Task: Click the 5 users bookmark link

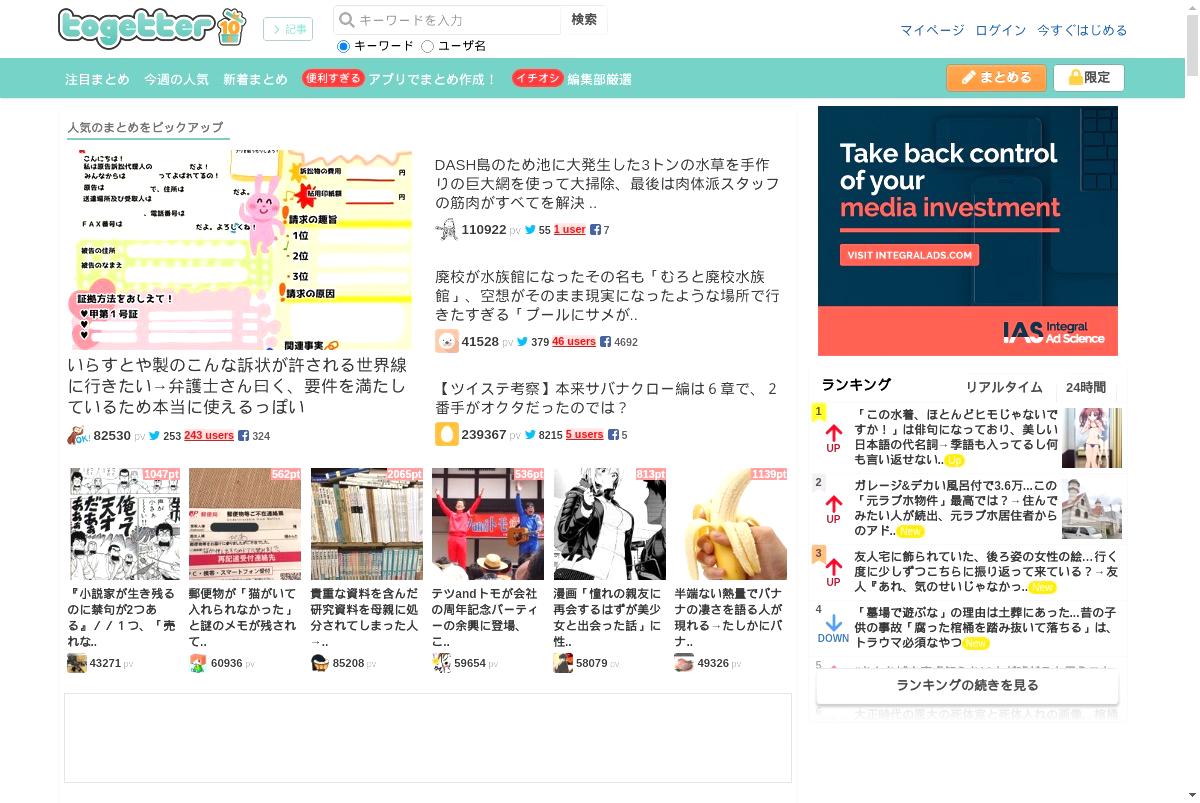Action: click(x=584, y=435)
